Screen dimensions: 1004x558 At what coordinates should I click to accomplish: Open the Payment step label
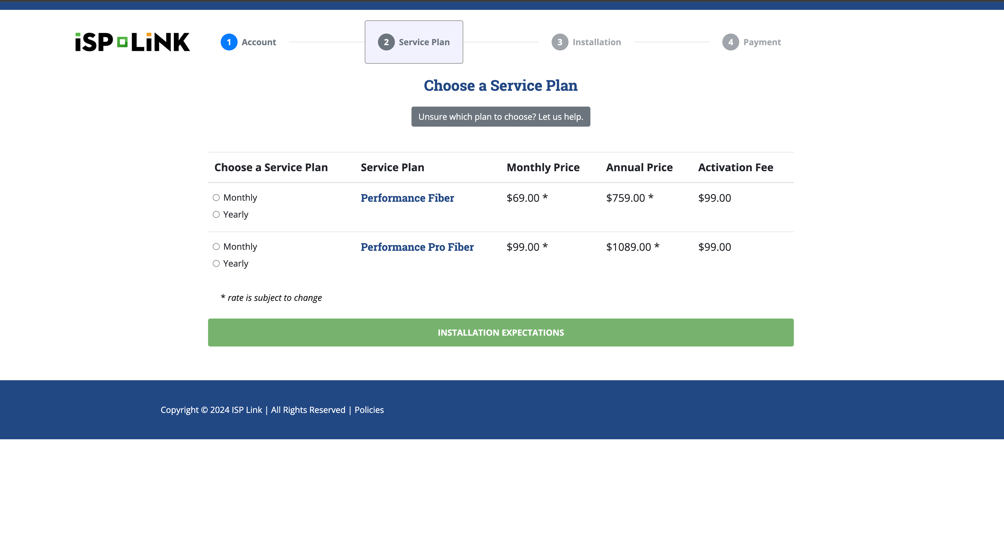point(762,42)
